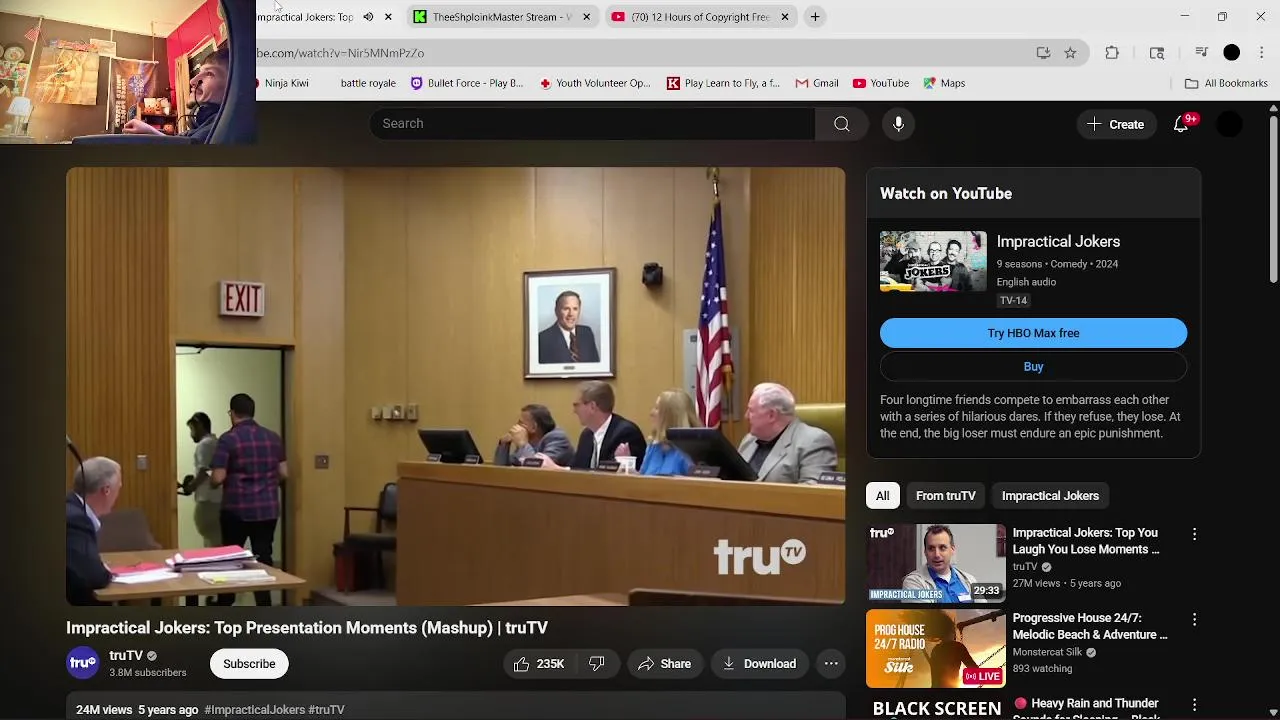Open Progressive House 24/7 live thumbnail

(x=936, y=649)
